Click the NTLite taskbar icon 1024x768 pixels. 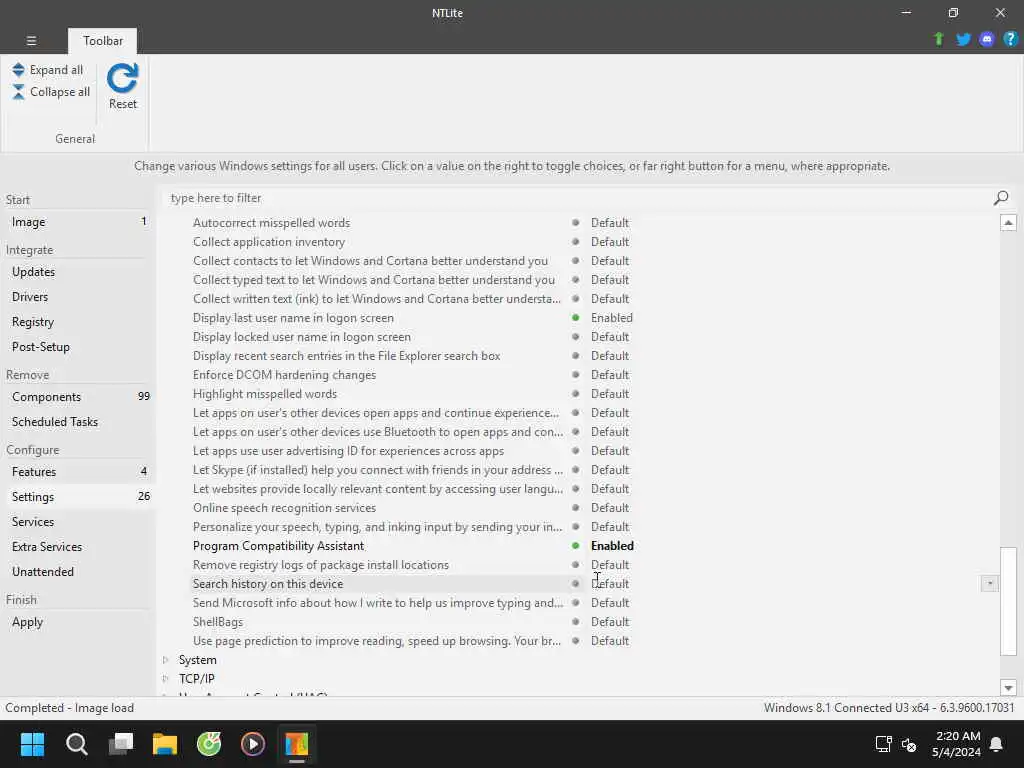coord(296,744)
